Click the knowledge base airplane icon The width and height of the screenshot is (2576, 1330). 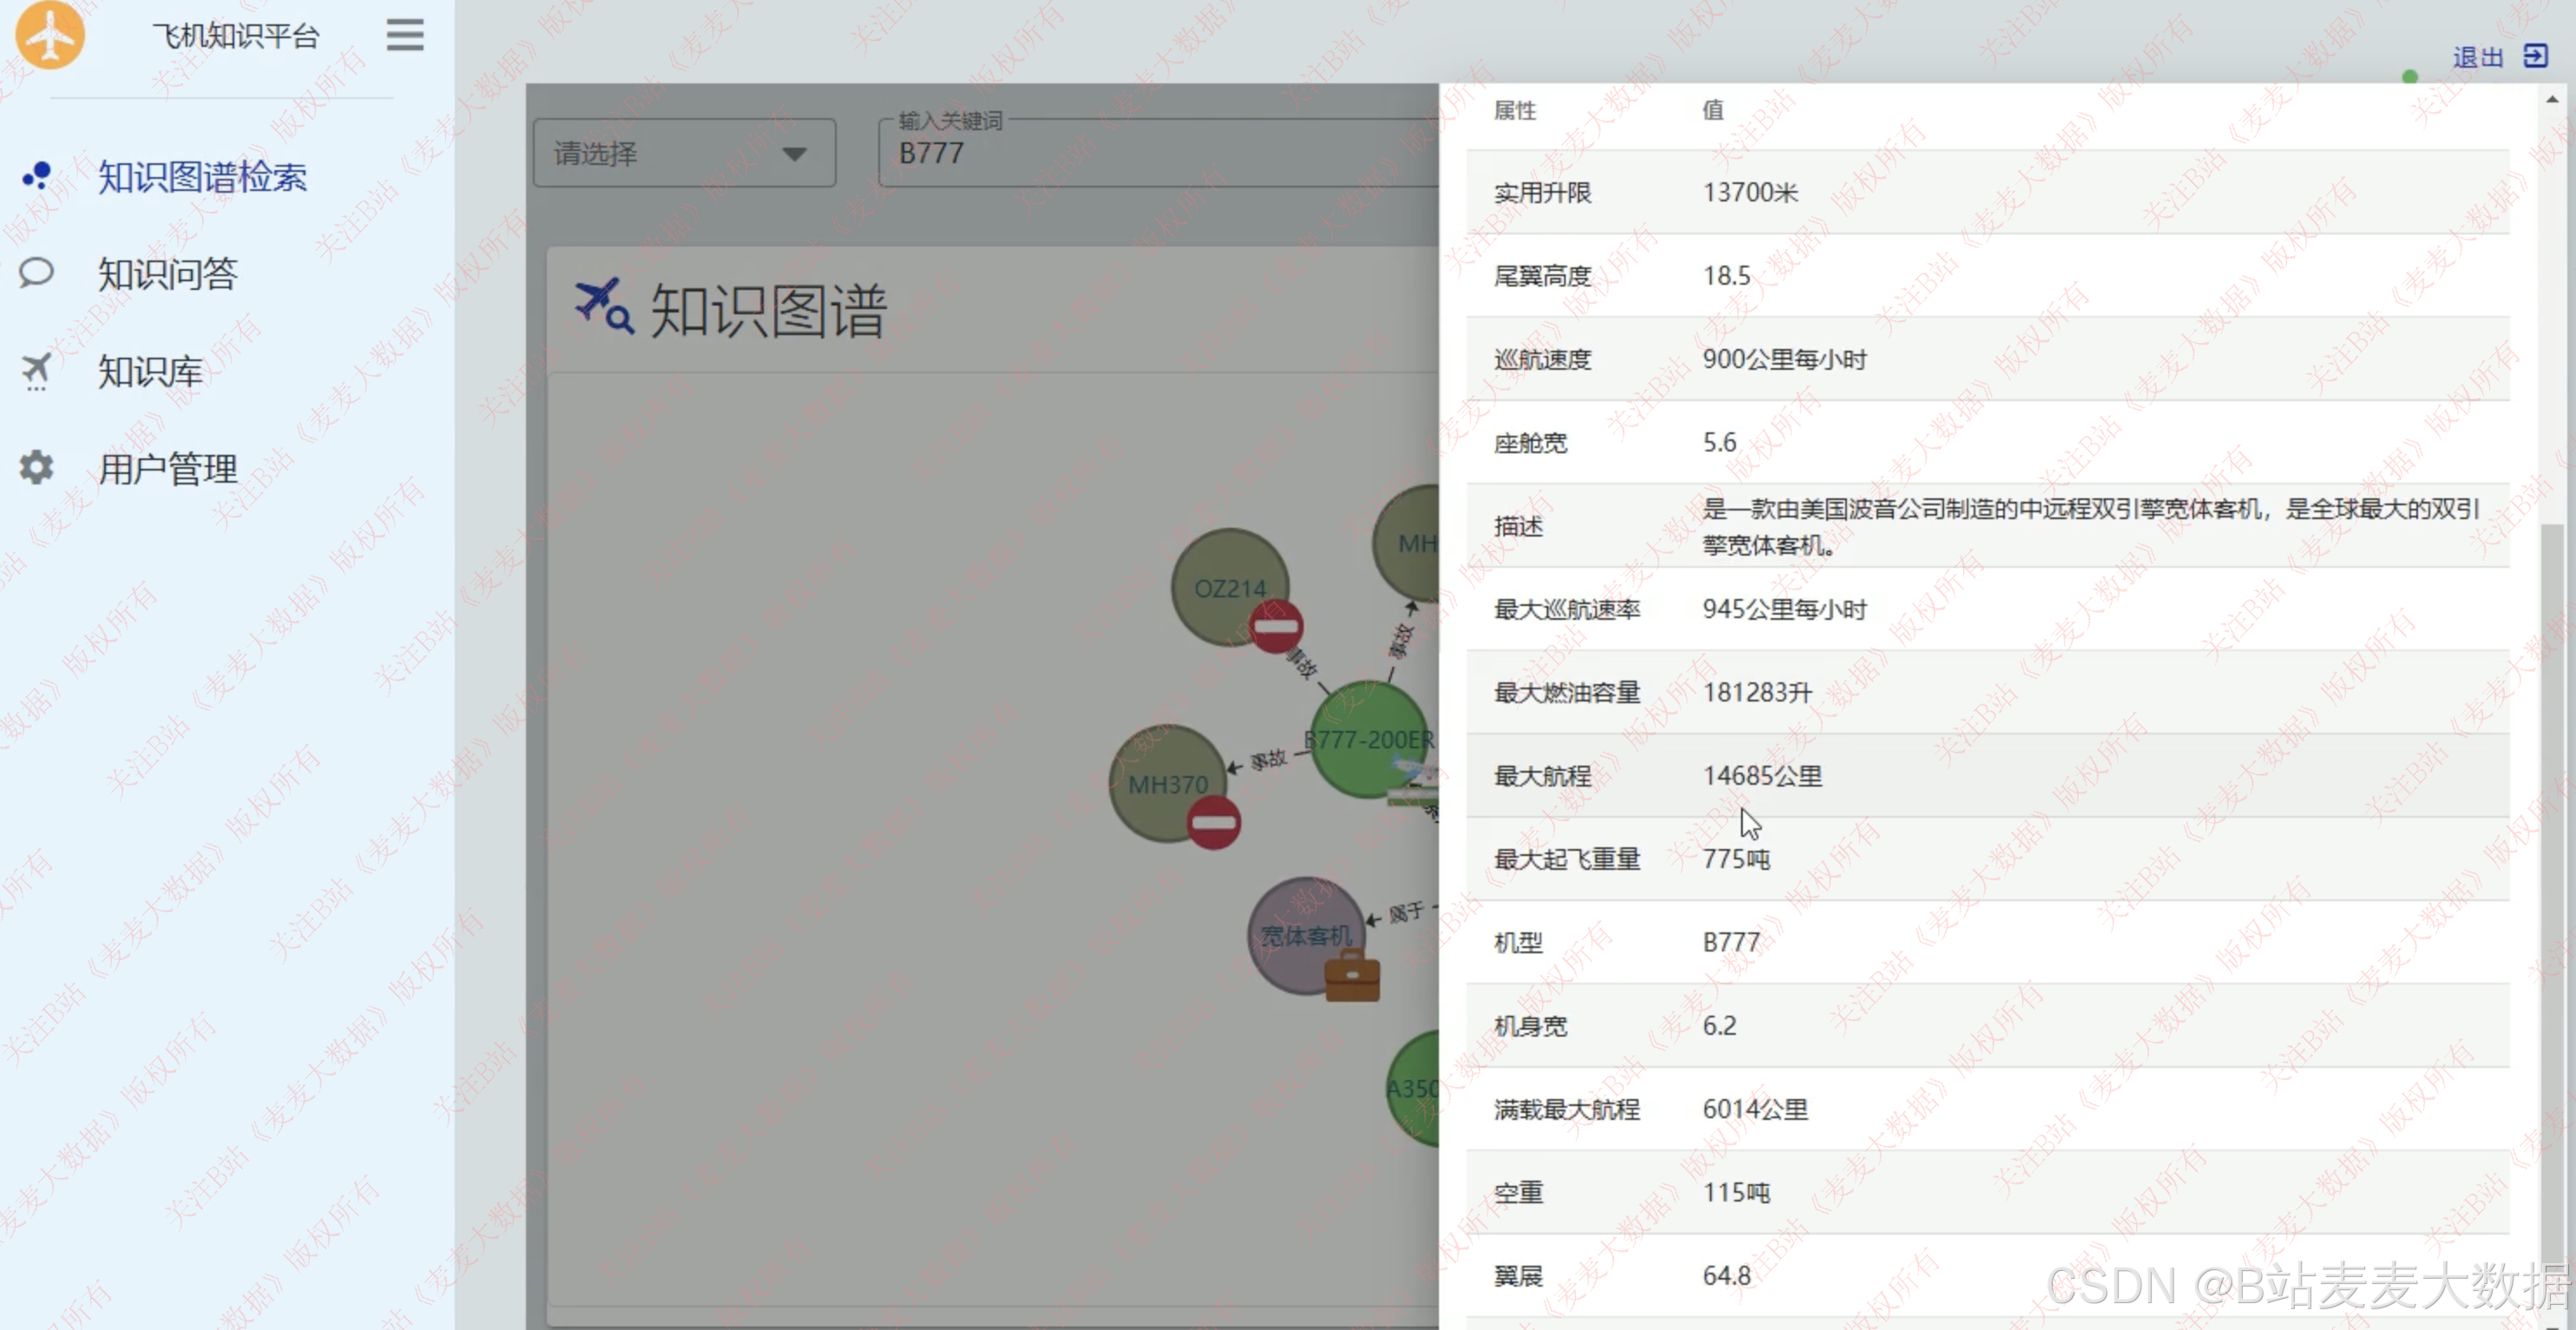(37, 371)
